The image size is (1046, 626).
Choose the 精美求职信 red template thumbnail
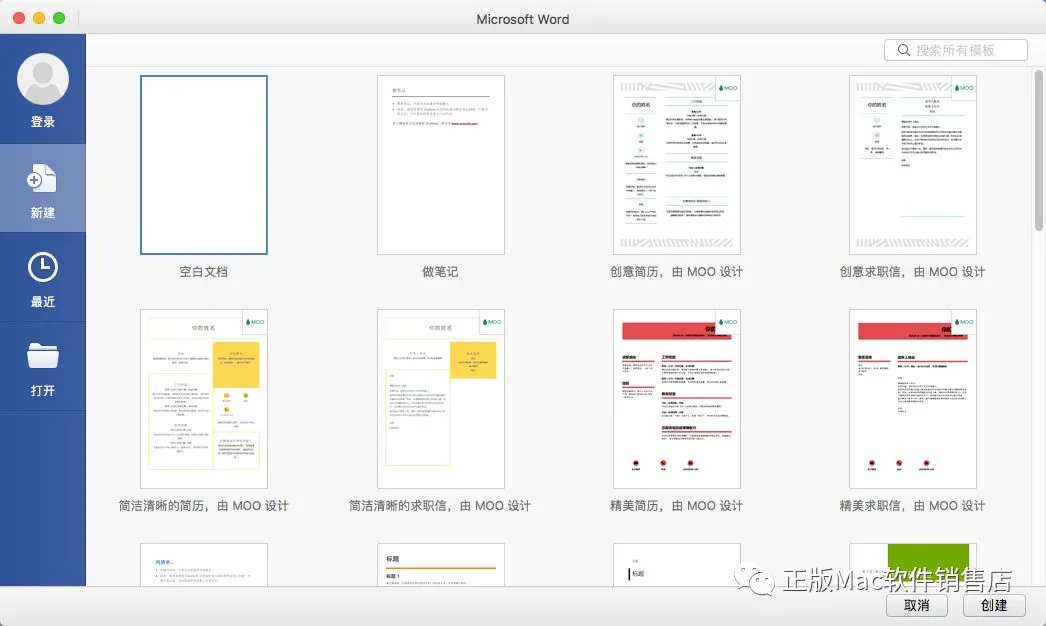(913, 398)
